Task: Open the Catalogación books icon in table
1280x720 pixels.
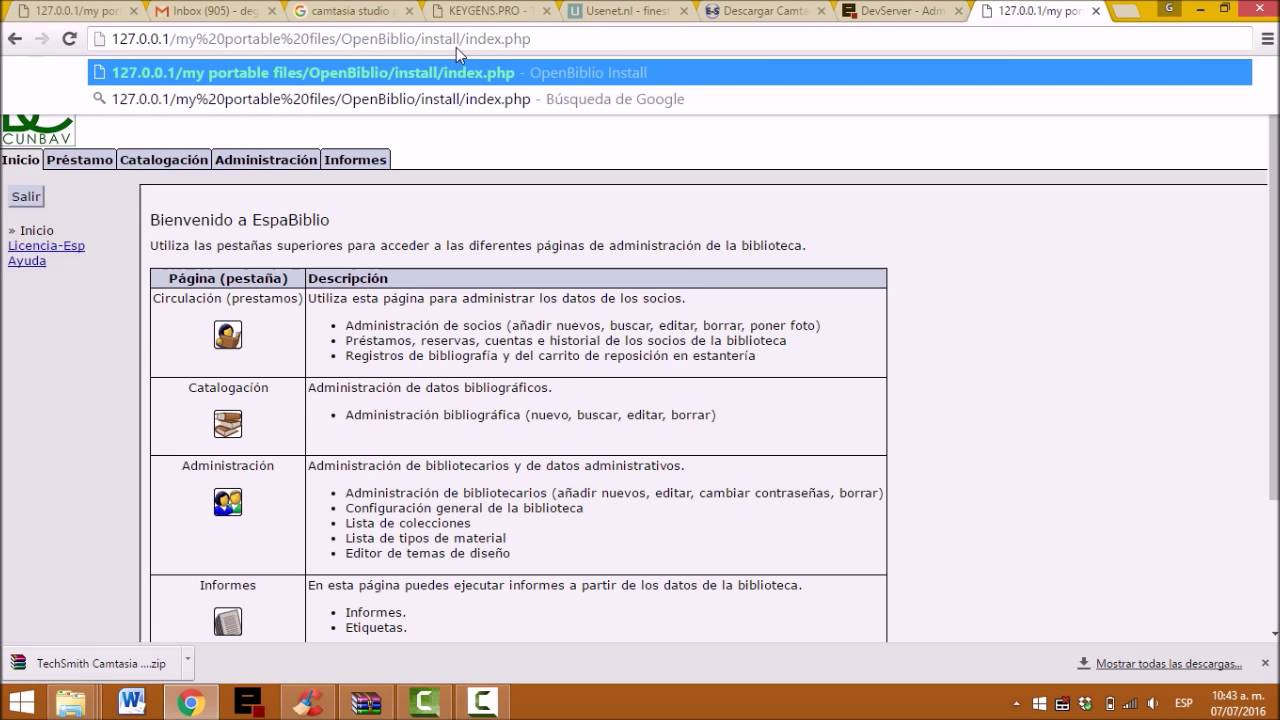Action: click(x=228, y=424)
